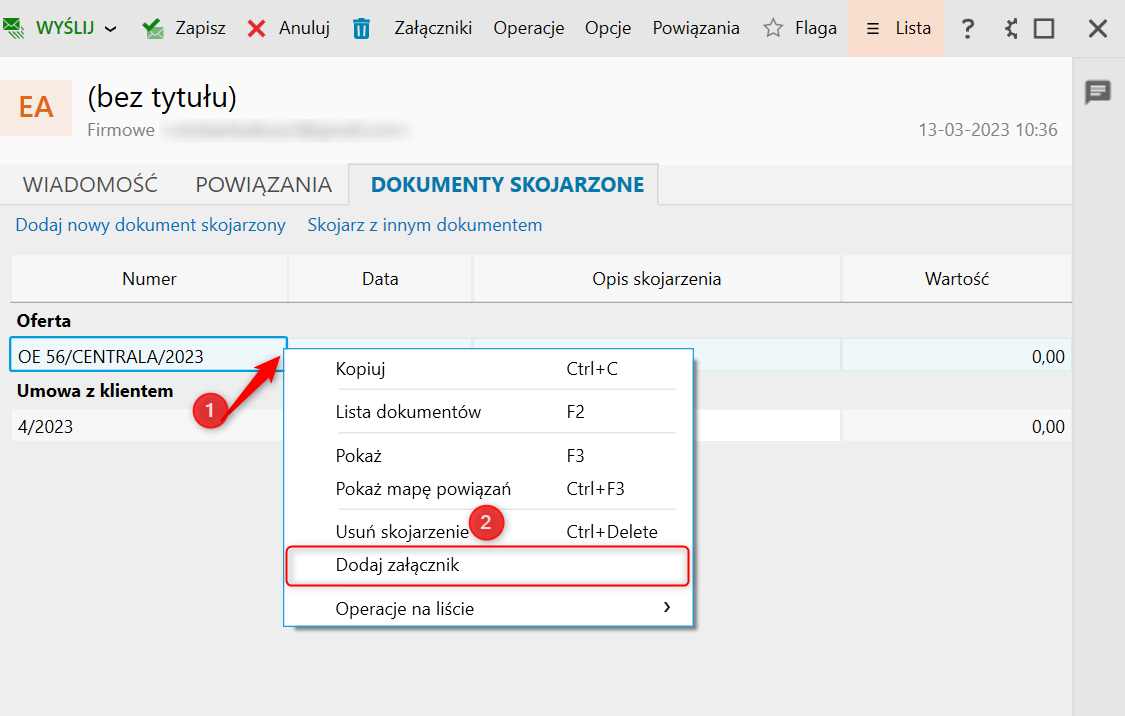
Task: Maximize the window with the square icon
Action: (x=1044, y=29)
